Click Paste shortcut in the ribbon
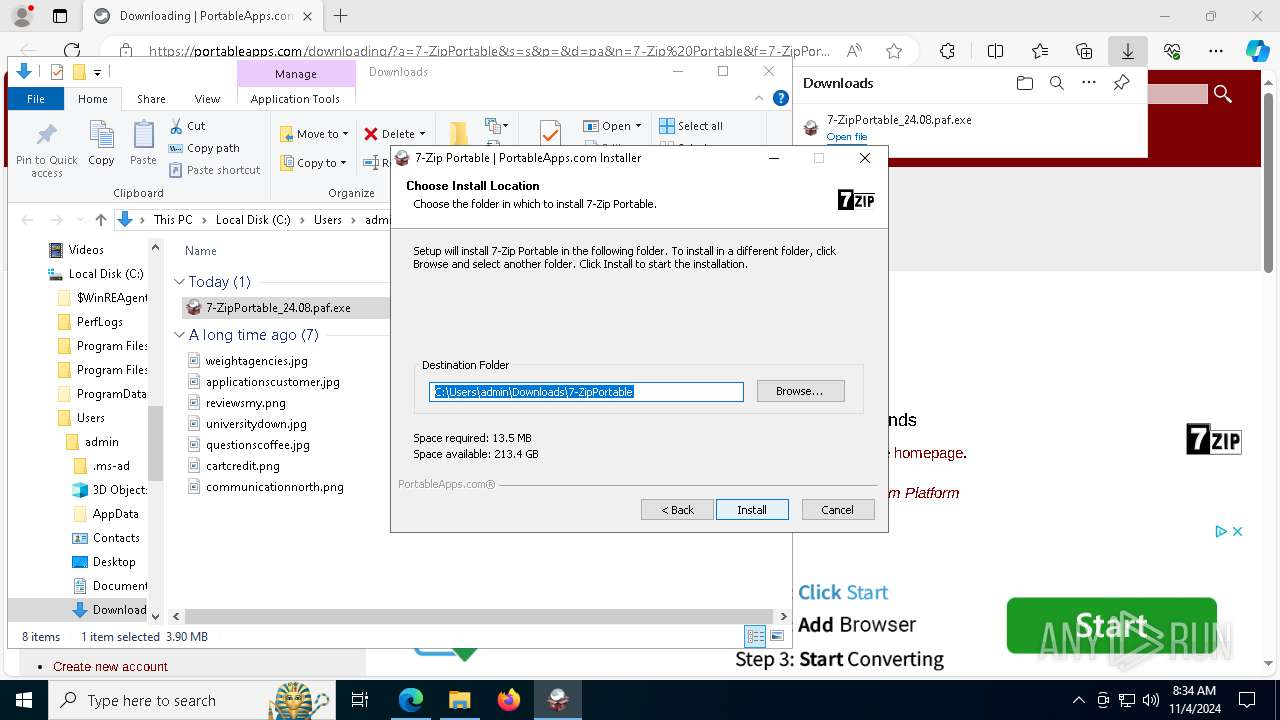The image size is (1280, 720). click(x=215, y=170)
